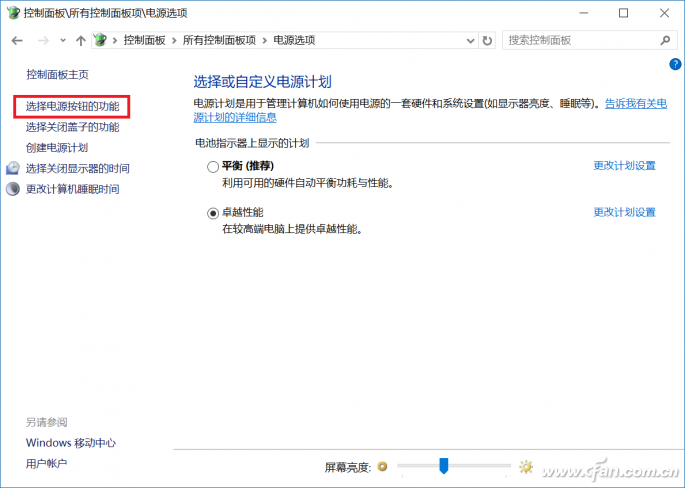
Task: Click 在较高端电脑上提供卓越性能 description
Action: pos(293,229)
